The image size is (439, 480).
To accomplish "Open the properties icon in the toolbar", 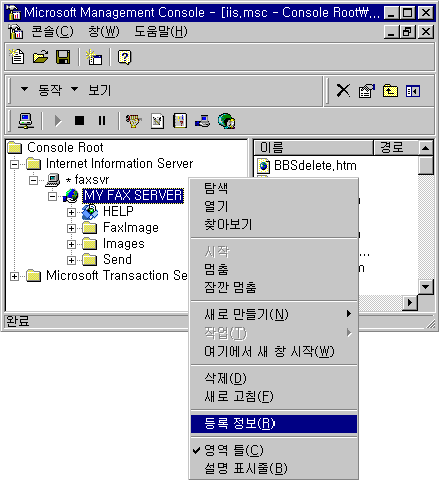I will pos(366,91).
